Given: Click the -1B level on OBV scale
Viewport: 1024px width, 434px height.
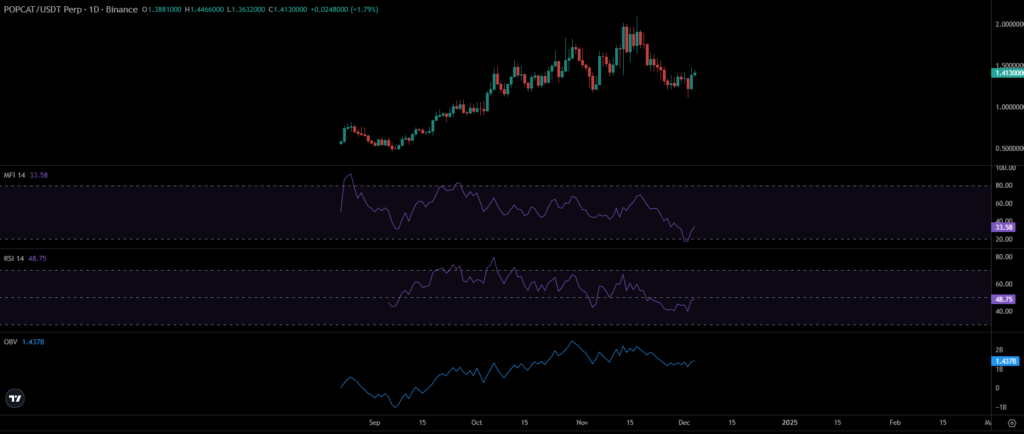Looking at the screenshot, I should [999, 407].
